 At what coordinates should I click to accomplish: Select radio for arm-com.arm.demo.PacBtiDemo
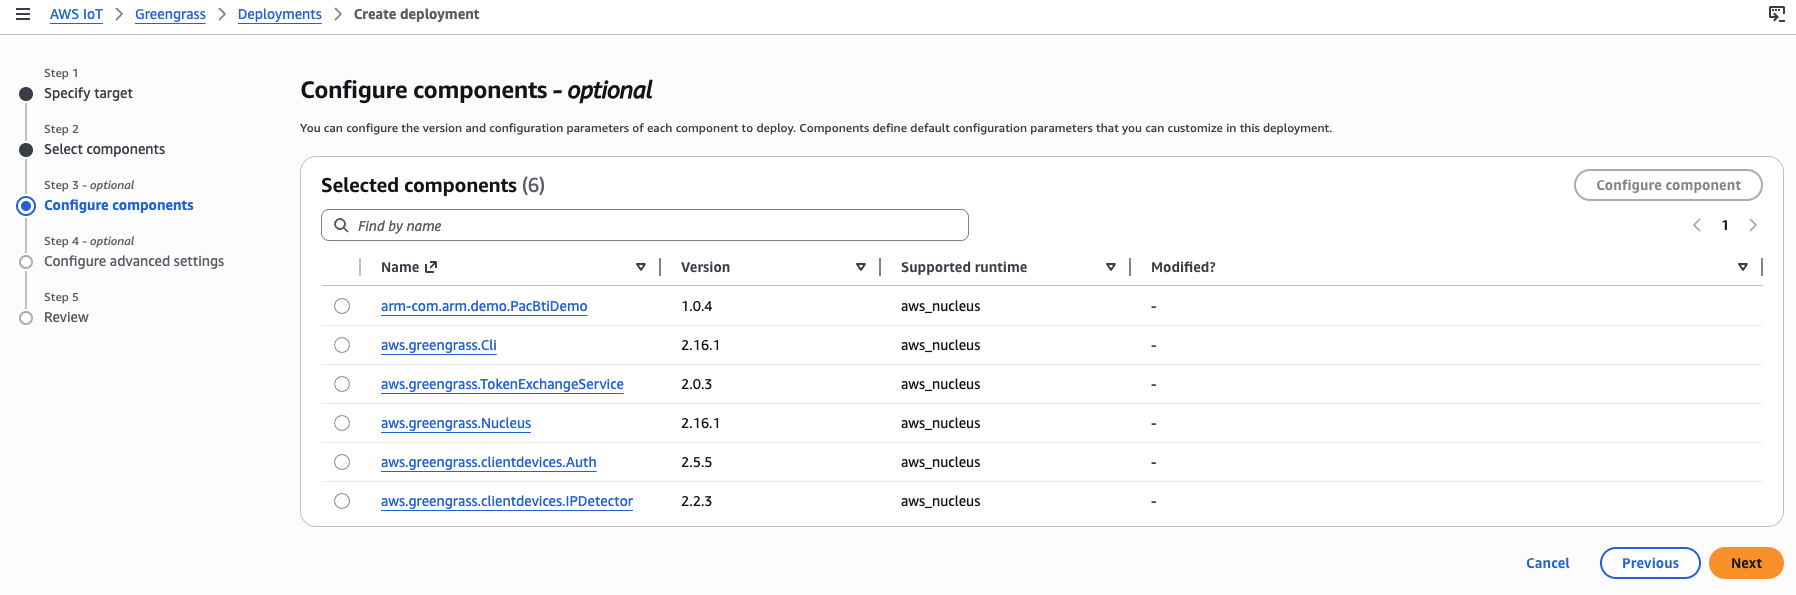[342, 306]
